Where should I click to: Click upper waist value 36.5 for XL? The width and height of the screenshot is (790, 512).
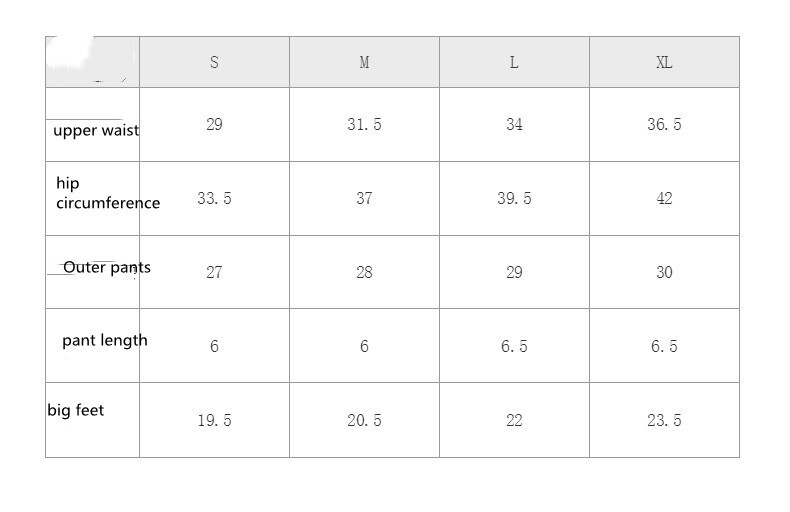pos(664,124)
